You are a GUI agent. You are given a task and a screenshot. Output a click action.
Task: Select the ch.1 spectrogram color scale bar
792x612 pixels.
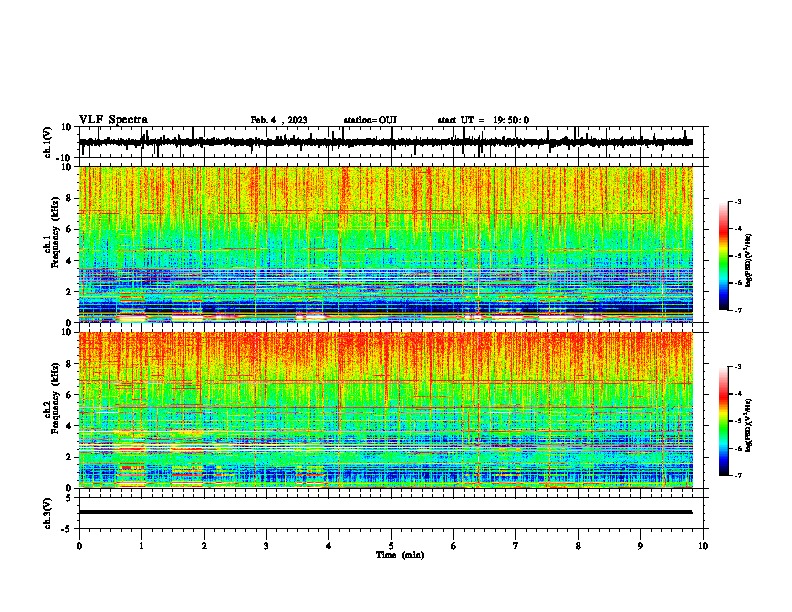[723, 256]
